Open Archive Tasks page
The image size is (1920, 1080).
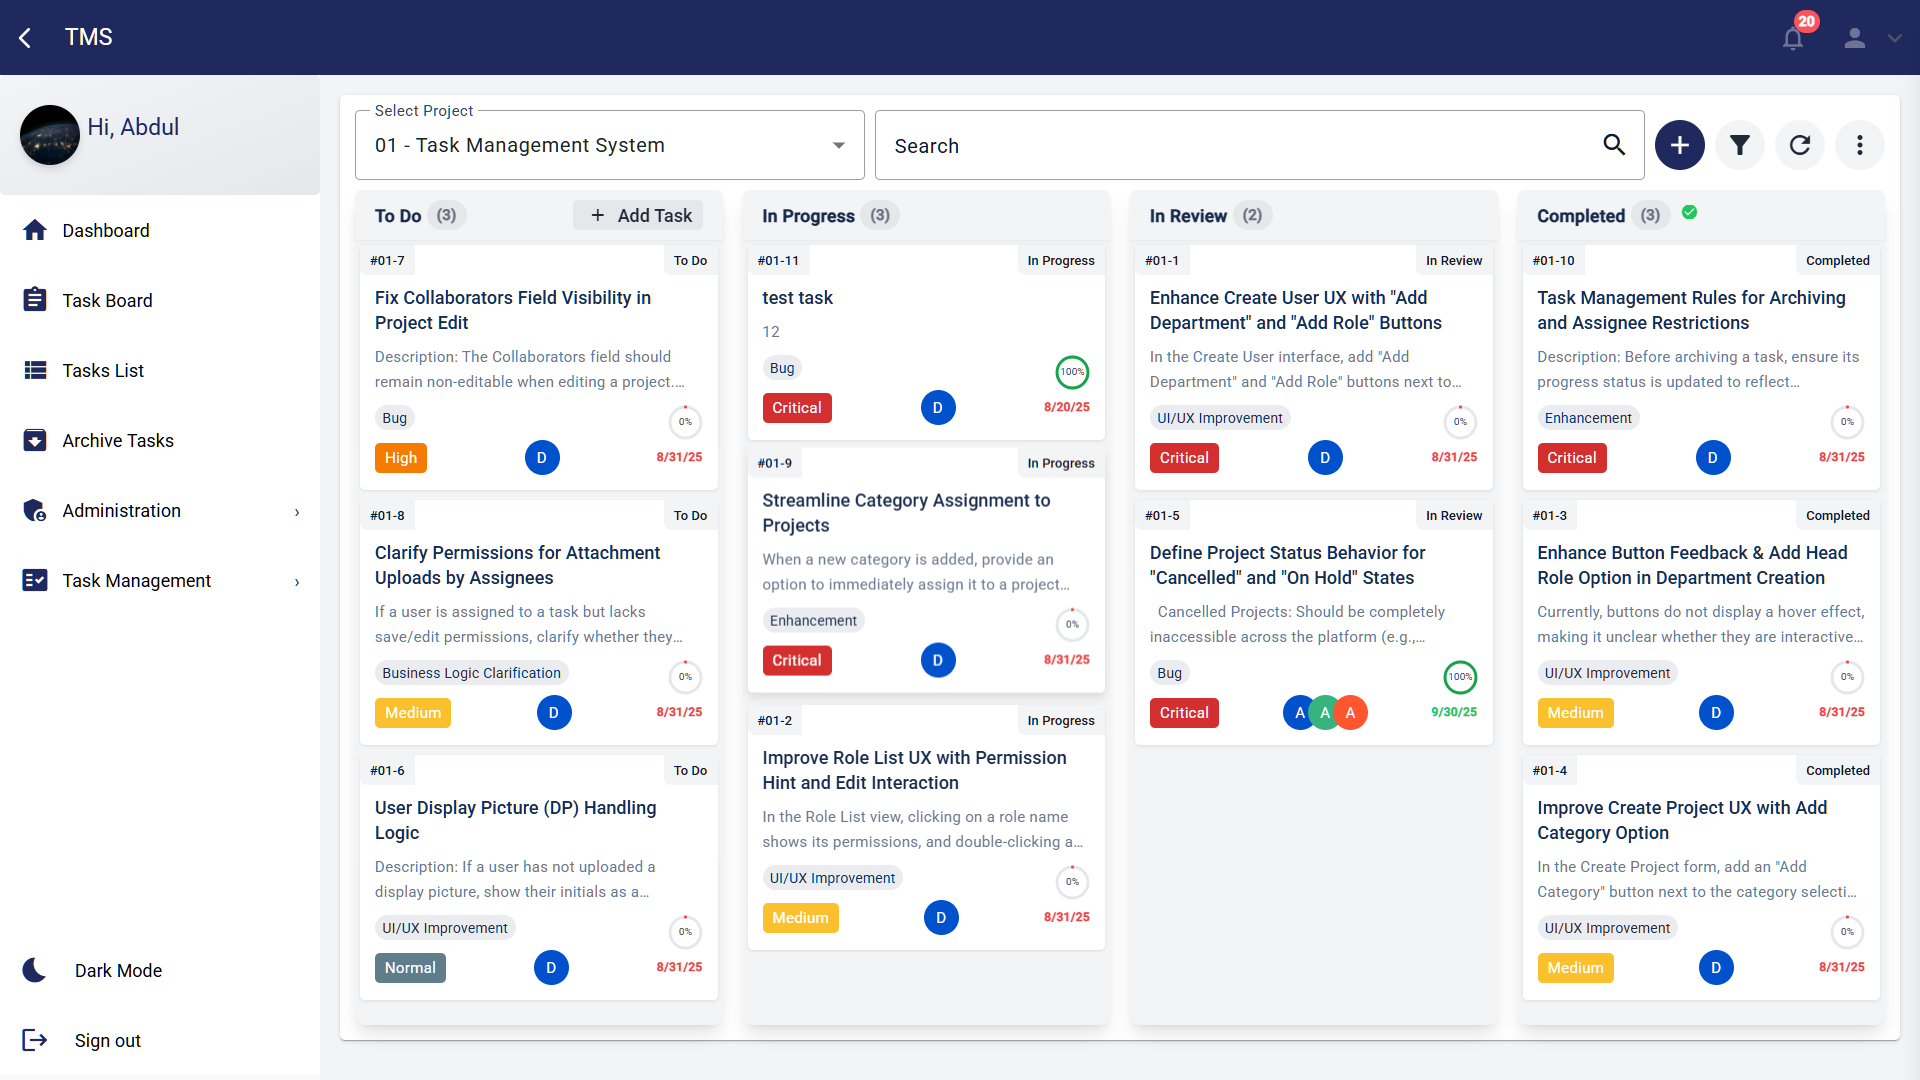tap(118, 441)
